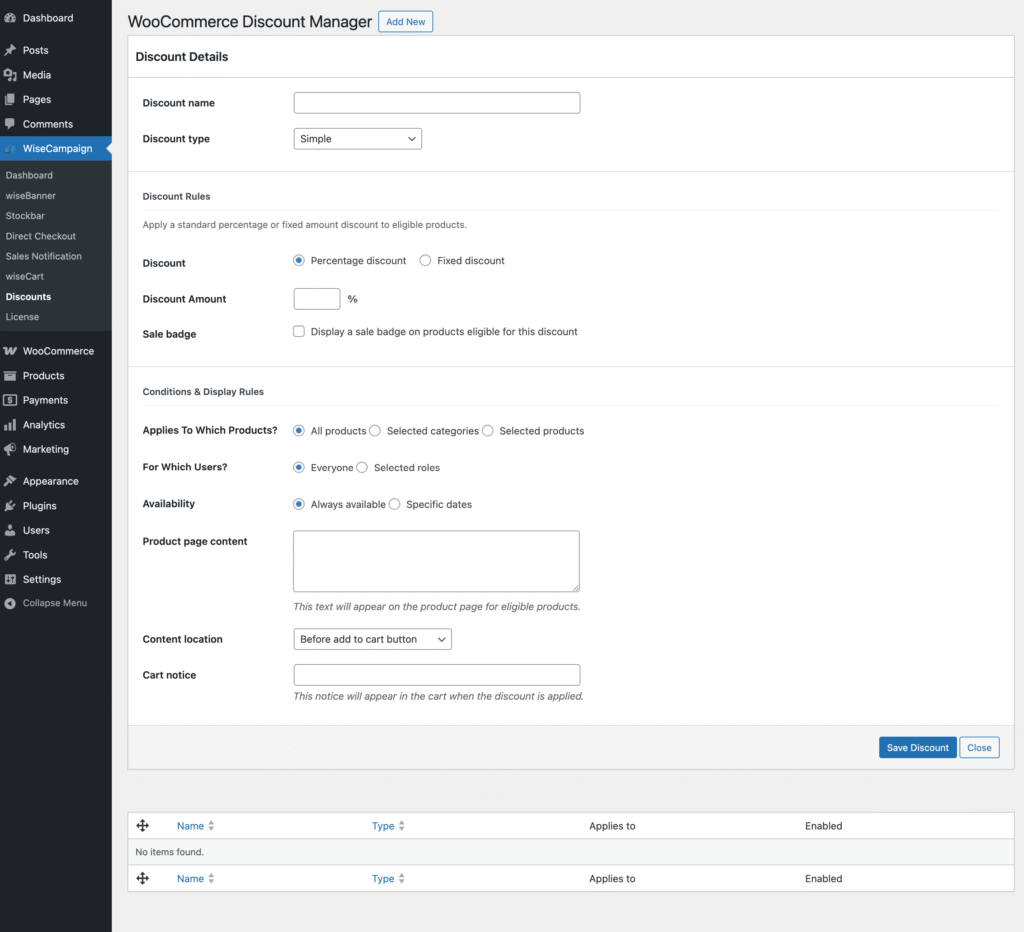Image resolution: width=1024 pixels, height=932 pixels.
Task: Open the Discount type dropdown
Action: (358, 138)
